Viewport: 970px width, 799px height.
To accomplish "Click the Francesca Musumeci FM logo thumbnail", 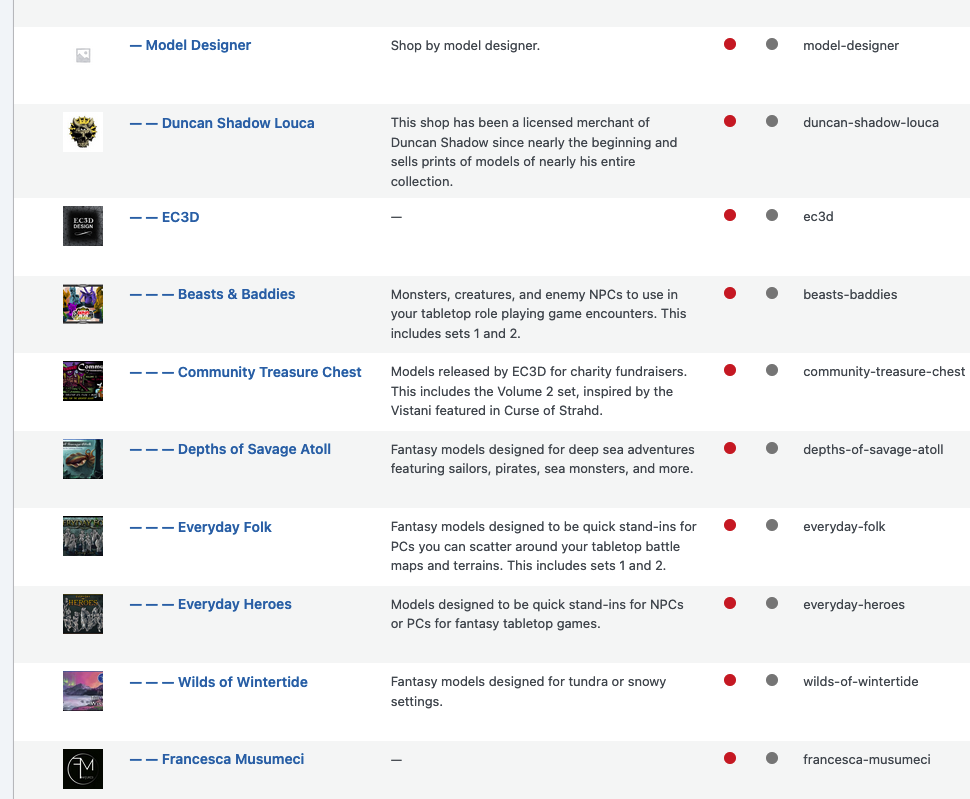I will click(83, 768).
